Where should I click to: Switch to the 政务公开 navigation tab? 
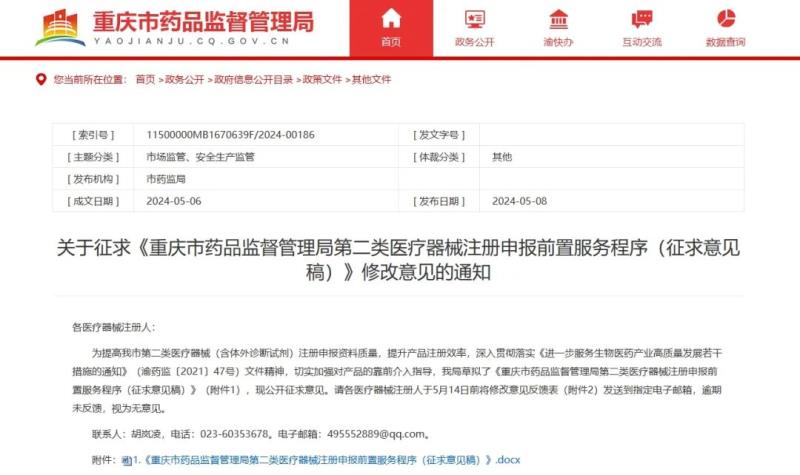pyautogui.click(x=474, y=42)
